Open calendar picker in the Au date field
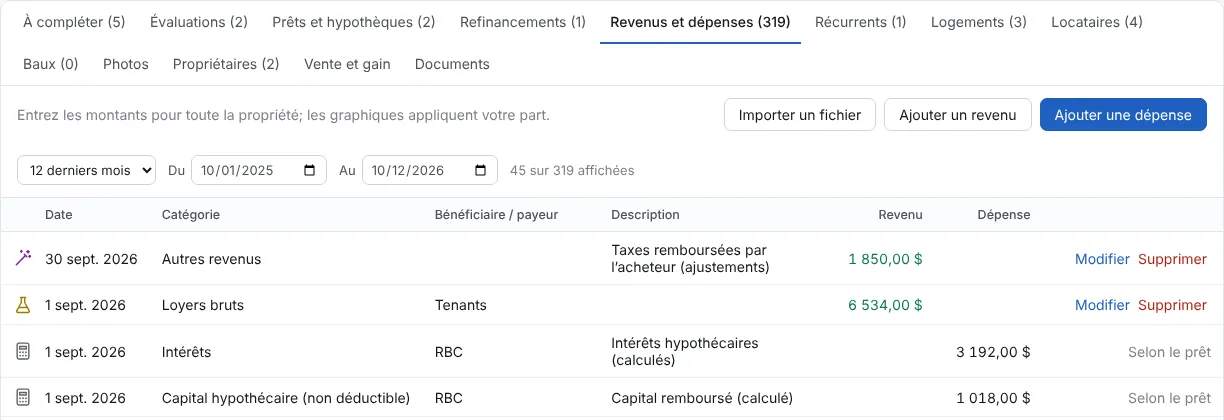Image resolution: width=1224 pixels, height=420 pixels. [x=480, y=170]
